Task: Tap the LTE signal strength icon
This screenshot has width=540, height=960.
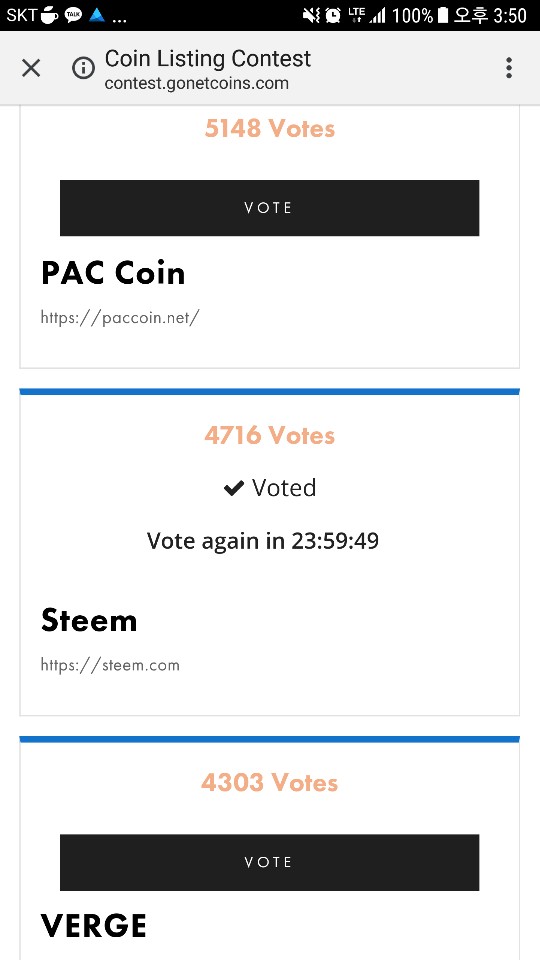Action: point(367,15)
